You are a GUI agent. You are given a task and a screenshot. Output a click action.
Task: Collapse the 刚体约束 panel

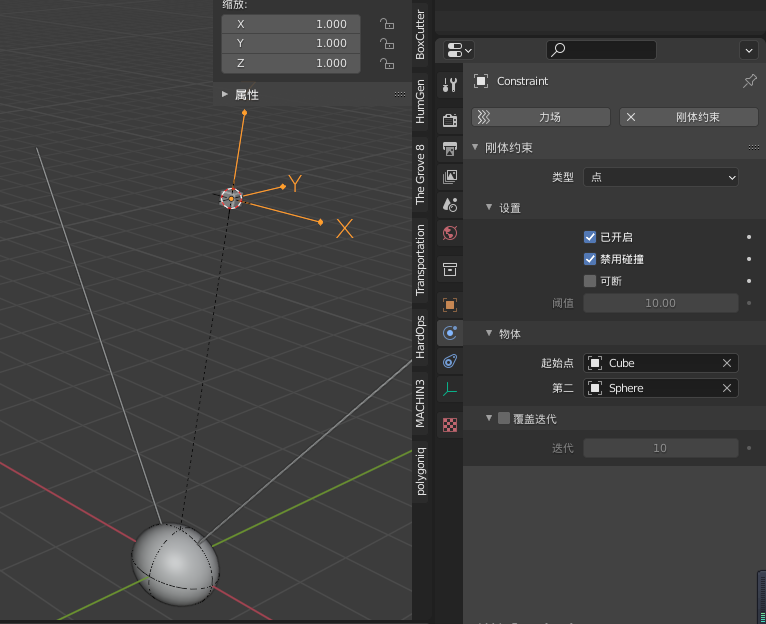coord(475,148)
